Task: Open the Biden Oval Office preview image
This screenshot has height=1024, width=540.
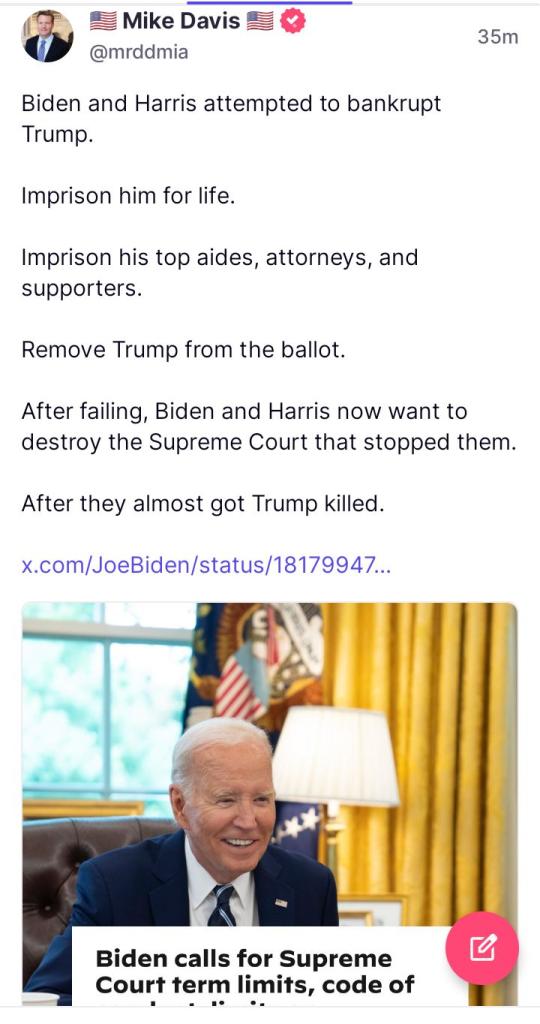Action: (x=270, y=764)
